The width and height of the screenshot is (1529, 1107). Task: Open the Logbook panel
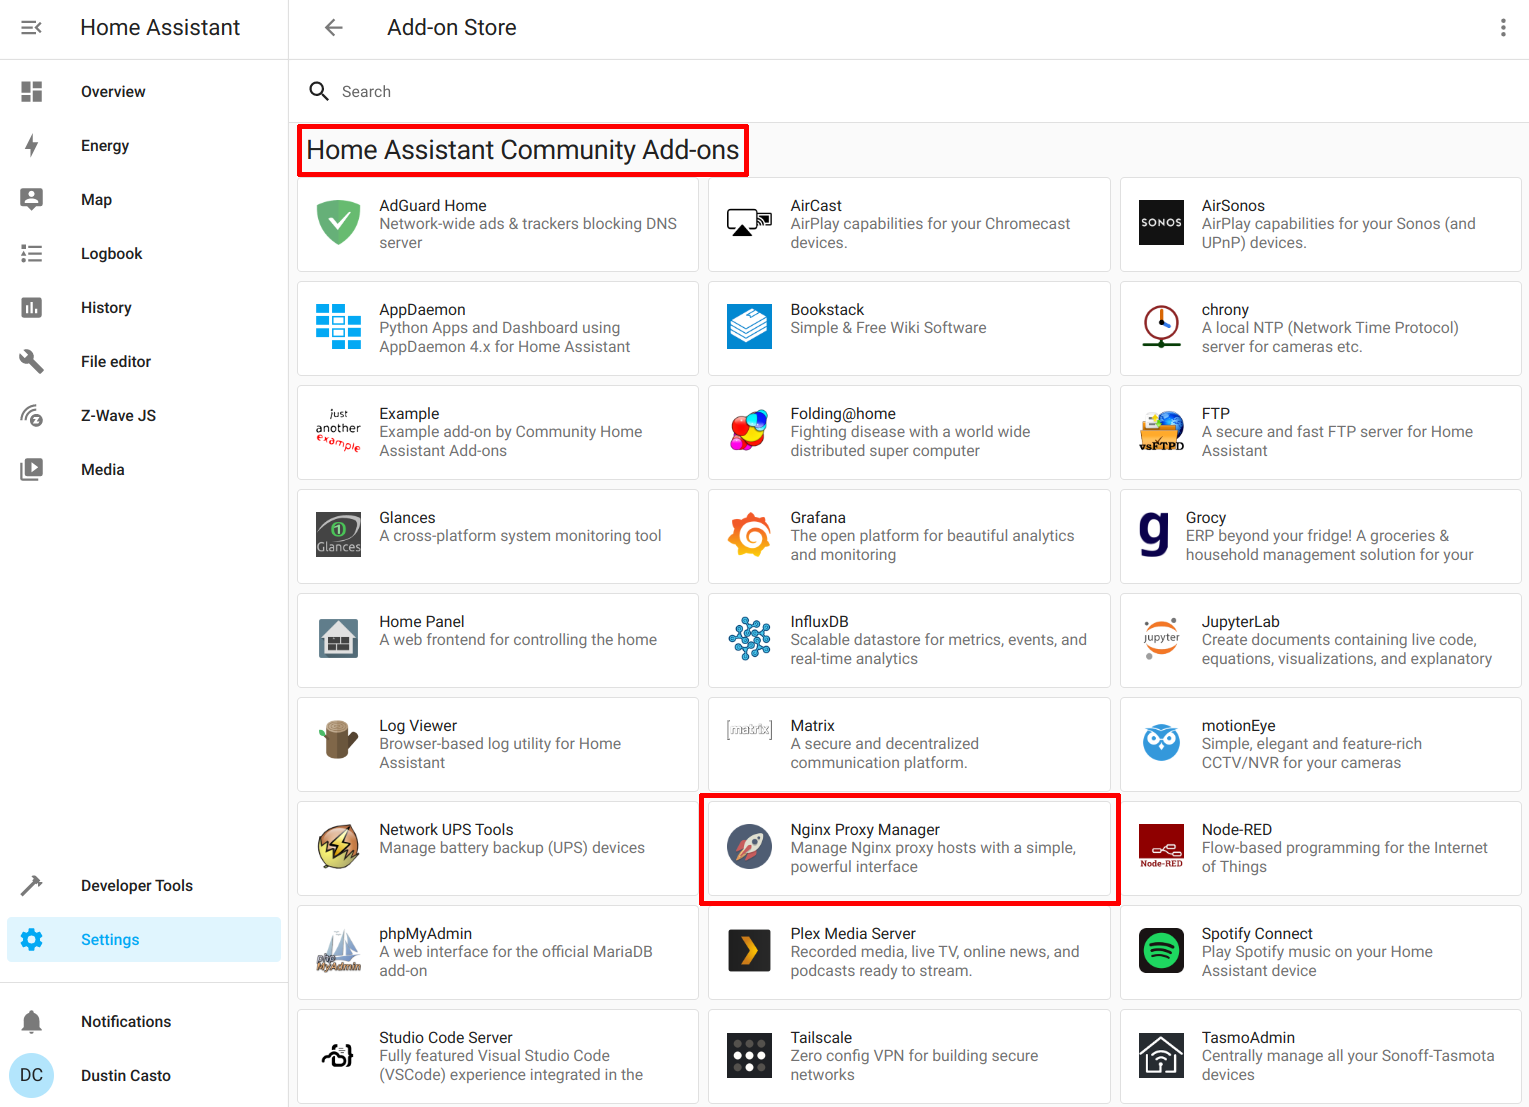[x=144, y=254]
